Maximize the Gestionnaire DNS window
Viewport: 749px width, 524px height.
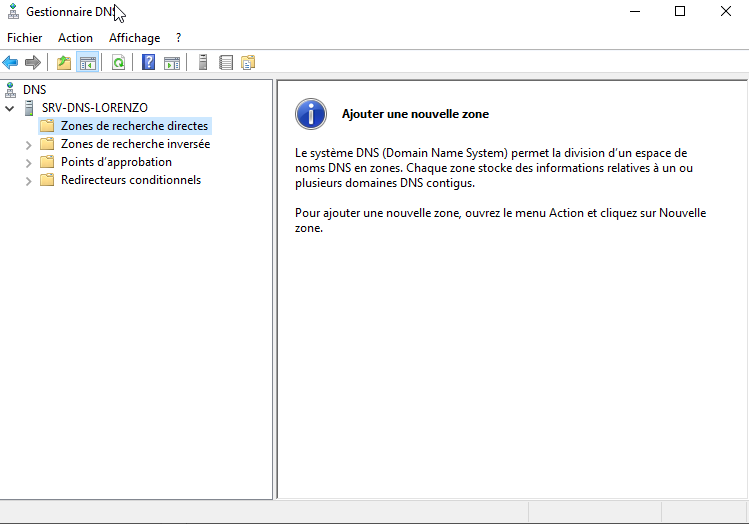coord(680,11)
